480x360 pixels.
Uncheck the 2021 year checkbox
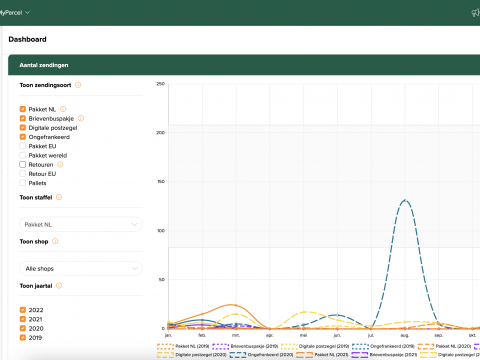23,319
